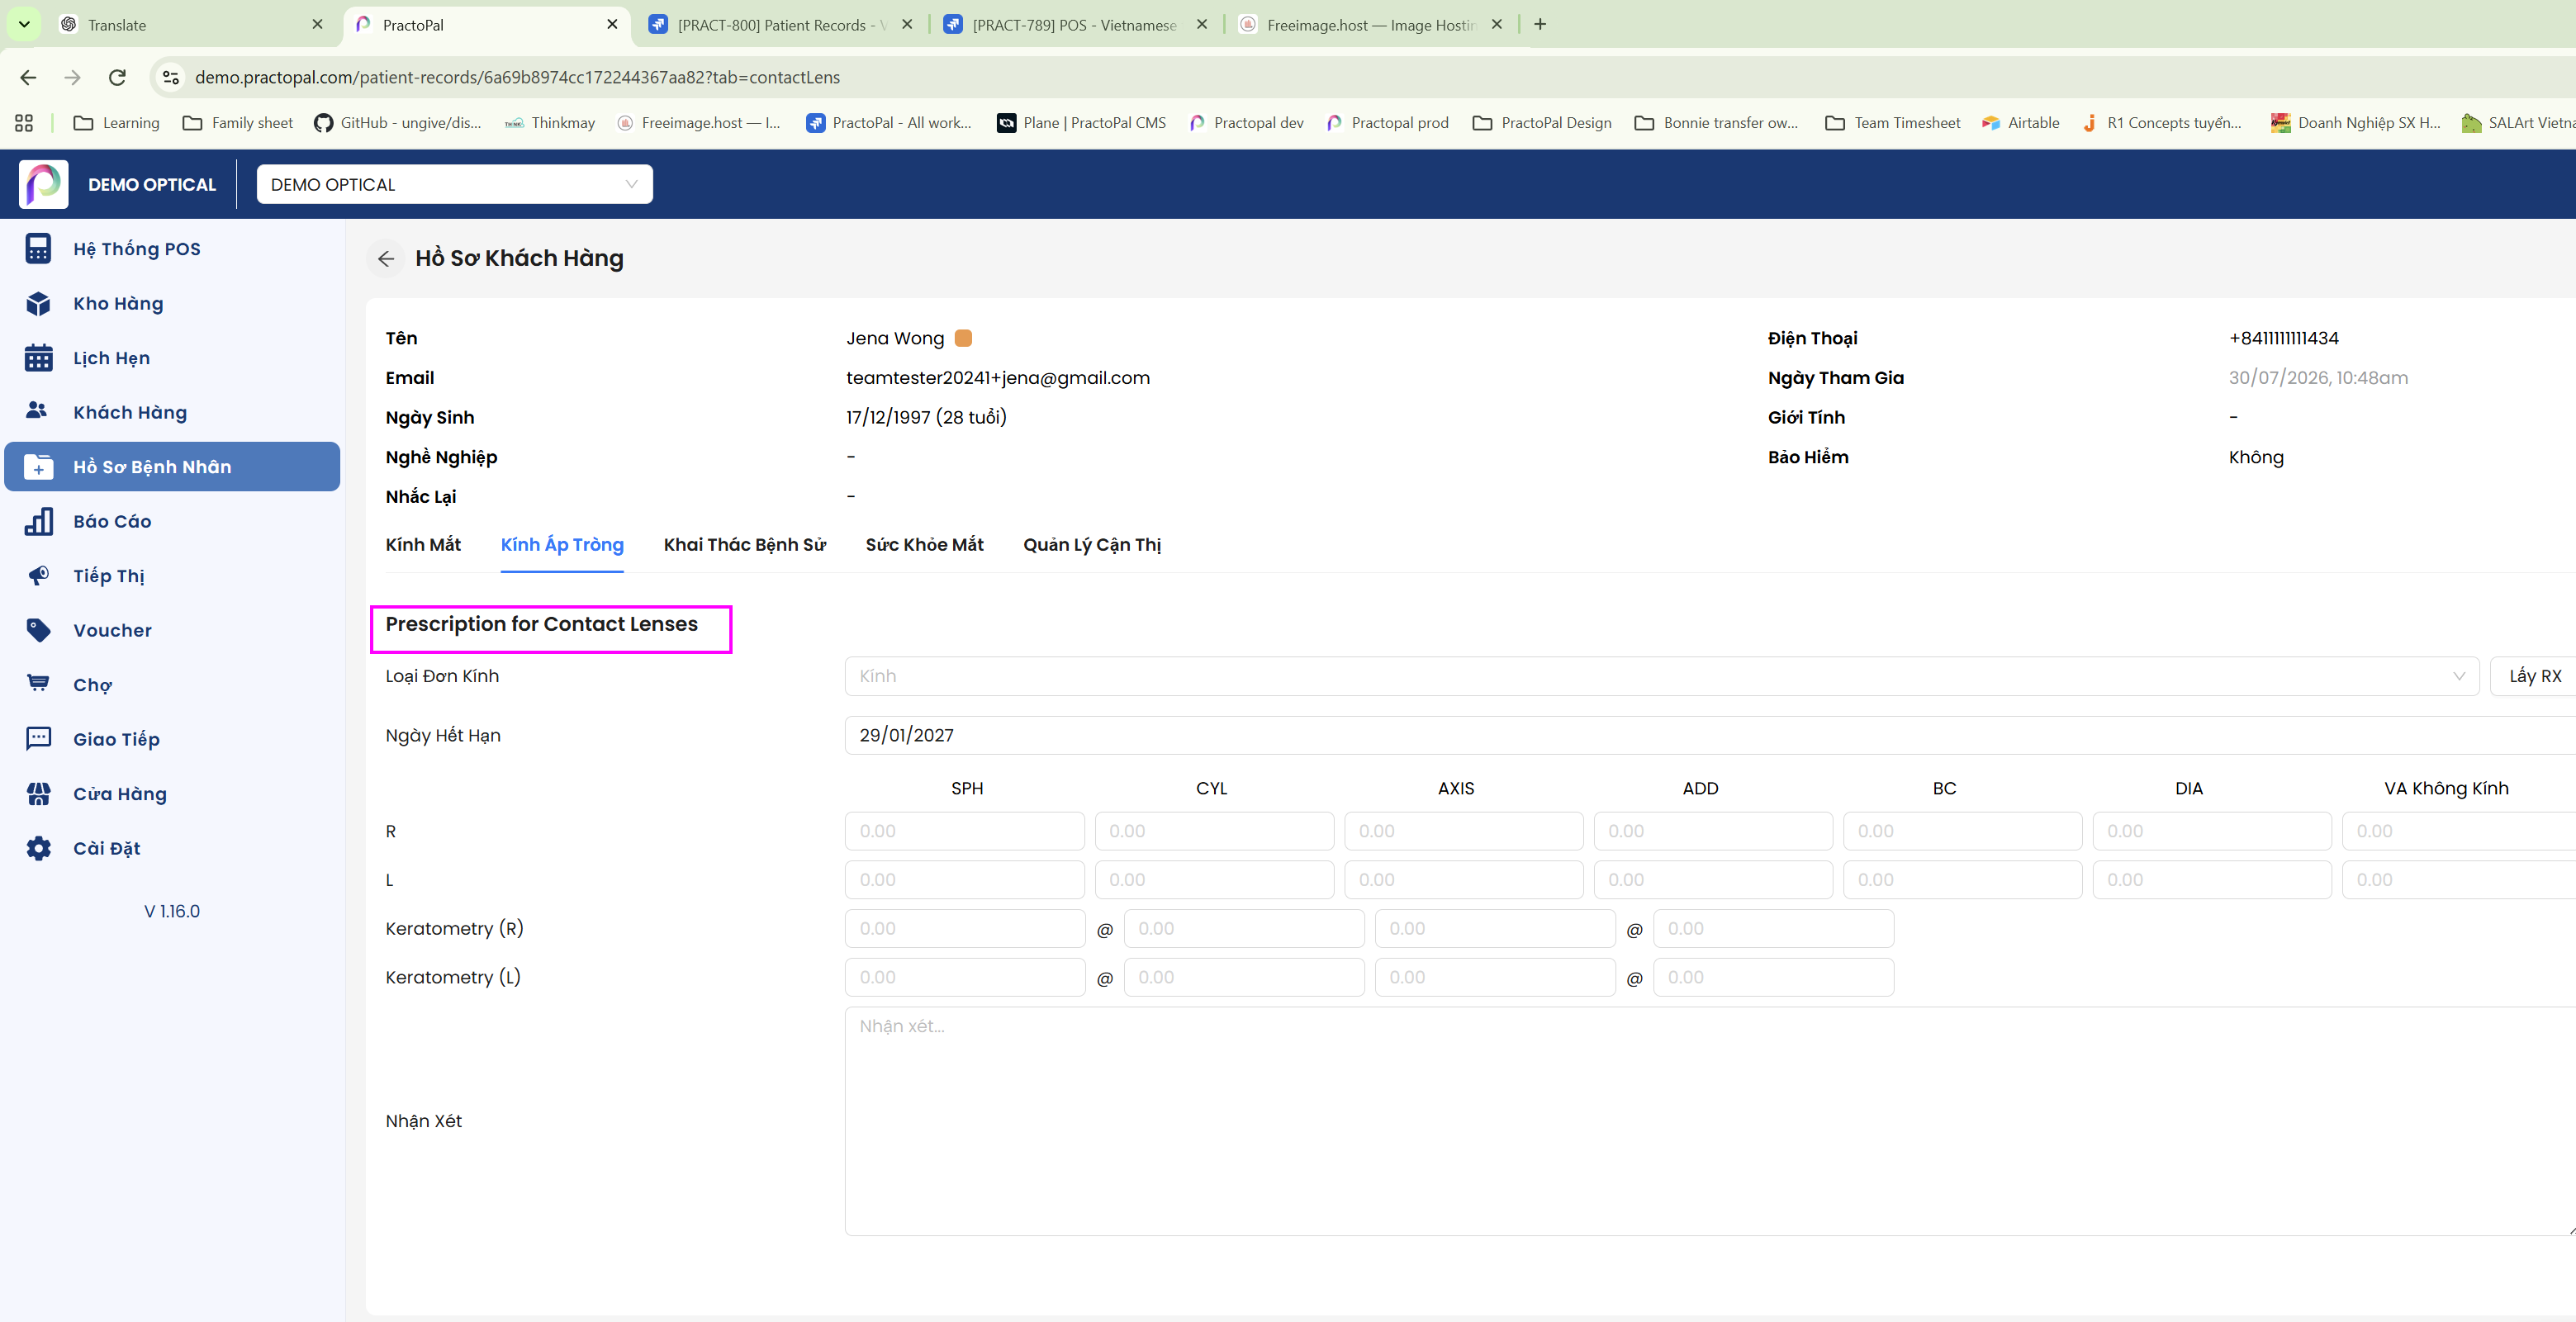Switch to the Translate browser tab
Viewport: 2576px width, 1322px height.
click(x=190, y=25)
